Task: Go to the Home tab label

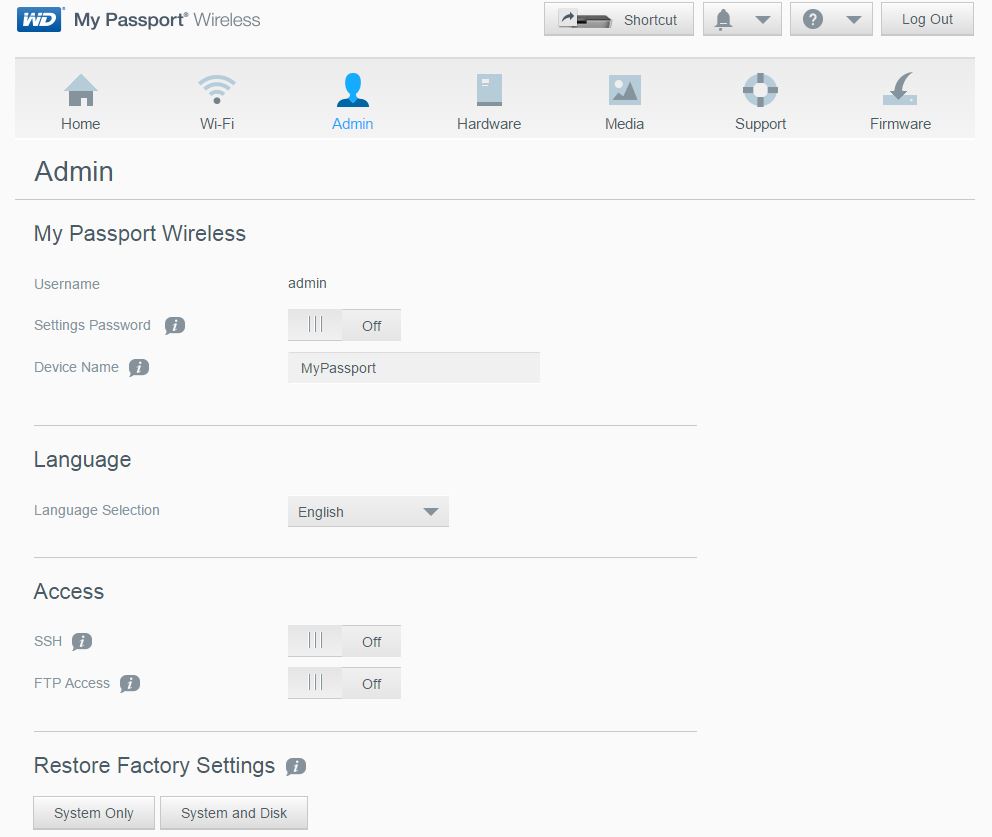Action: point(80,124)
